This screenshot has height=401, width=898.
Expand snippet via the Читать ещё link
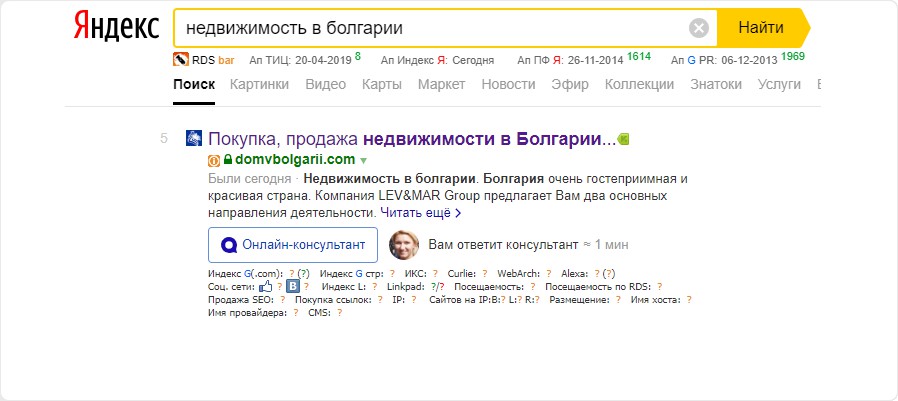point(421,213)
